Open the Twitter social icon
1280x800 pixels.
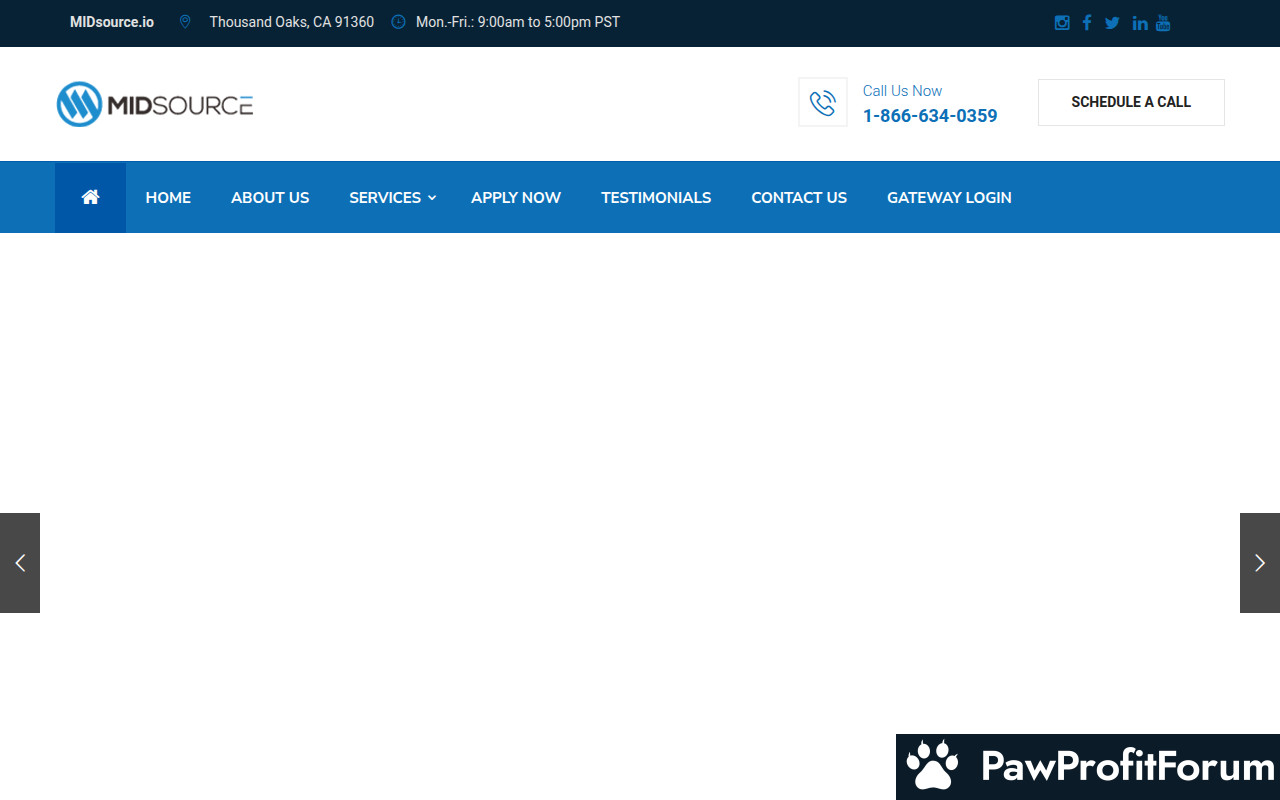(x=1112, y=23)
